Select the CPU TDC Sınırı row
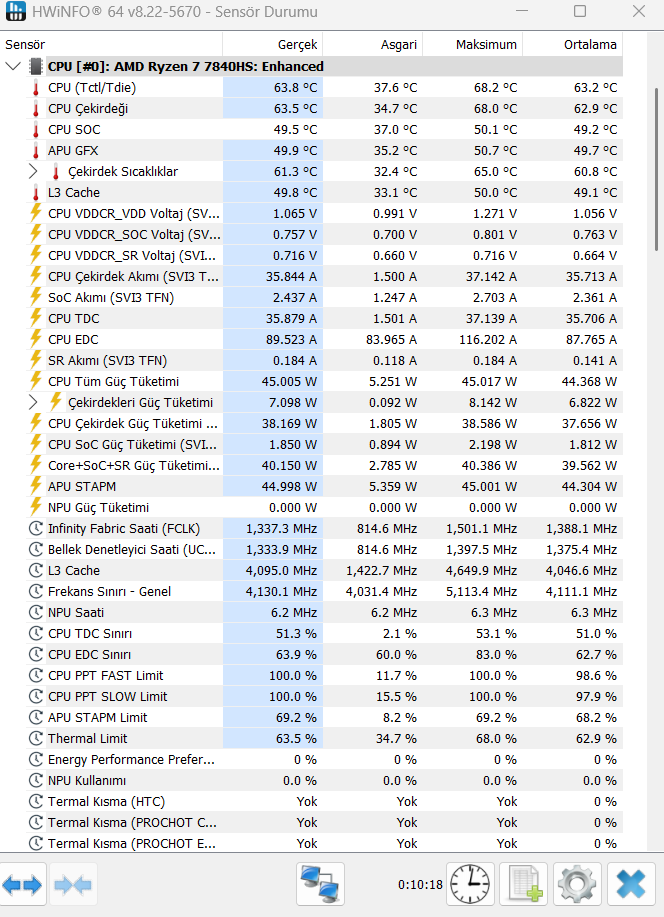This screenshot has height=917, width=664. 324,634
